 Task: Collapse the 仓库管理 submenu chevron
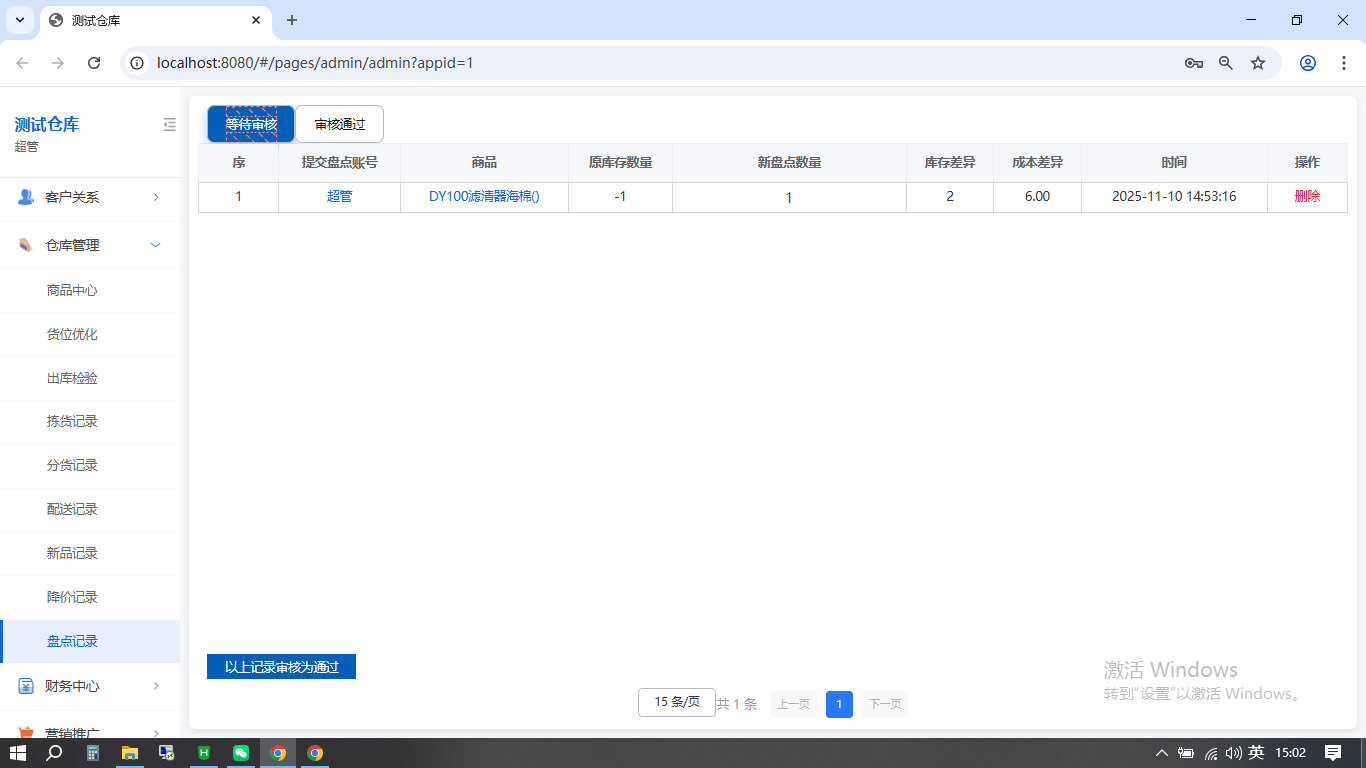155,244
